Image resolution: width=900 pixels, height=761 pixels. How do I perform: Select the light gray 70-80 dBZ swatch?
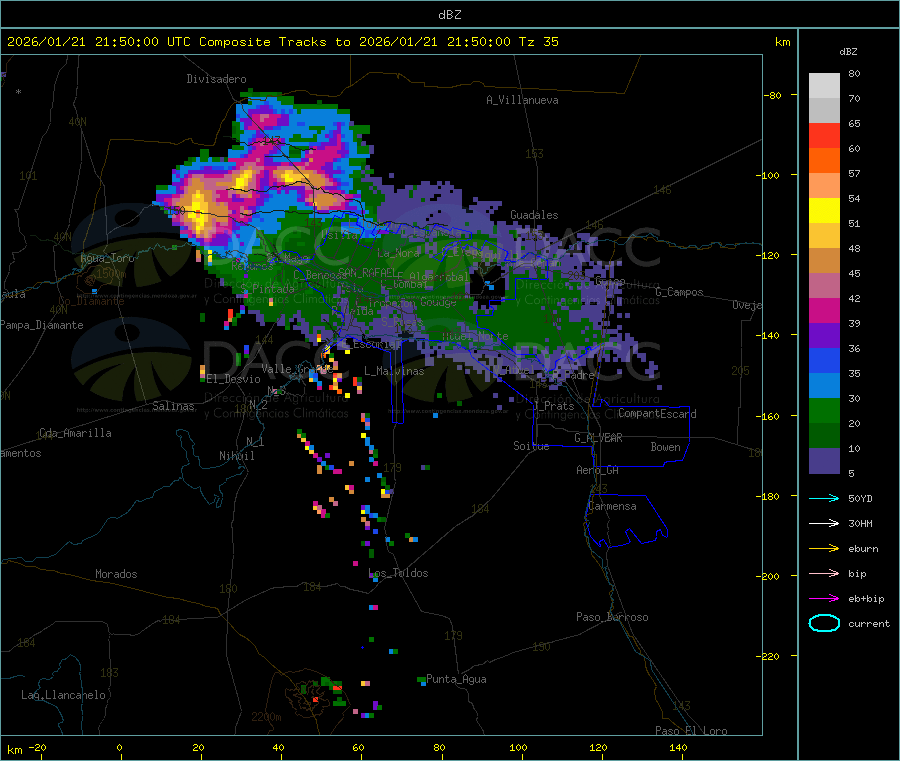click(x=824, y=86)
